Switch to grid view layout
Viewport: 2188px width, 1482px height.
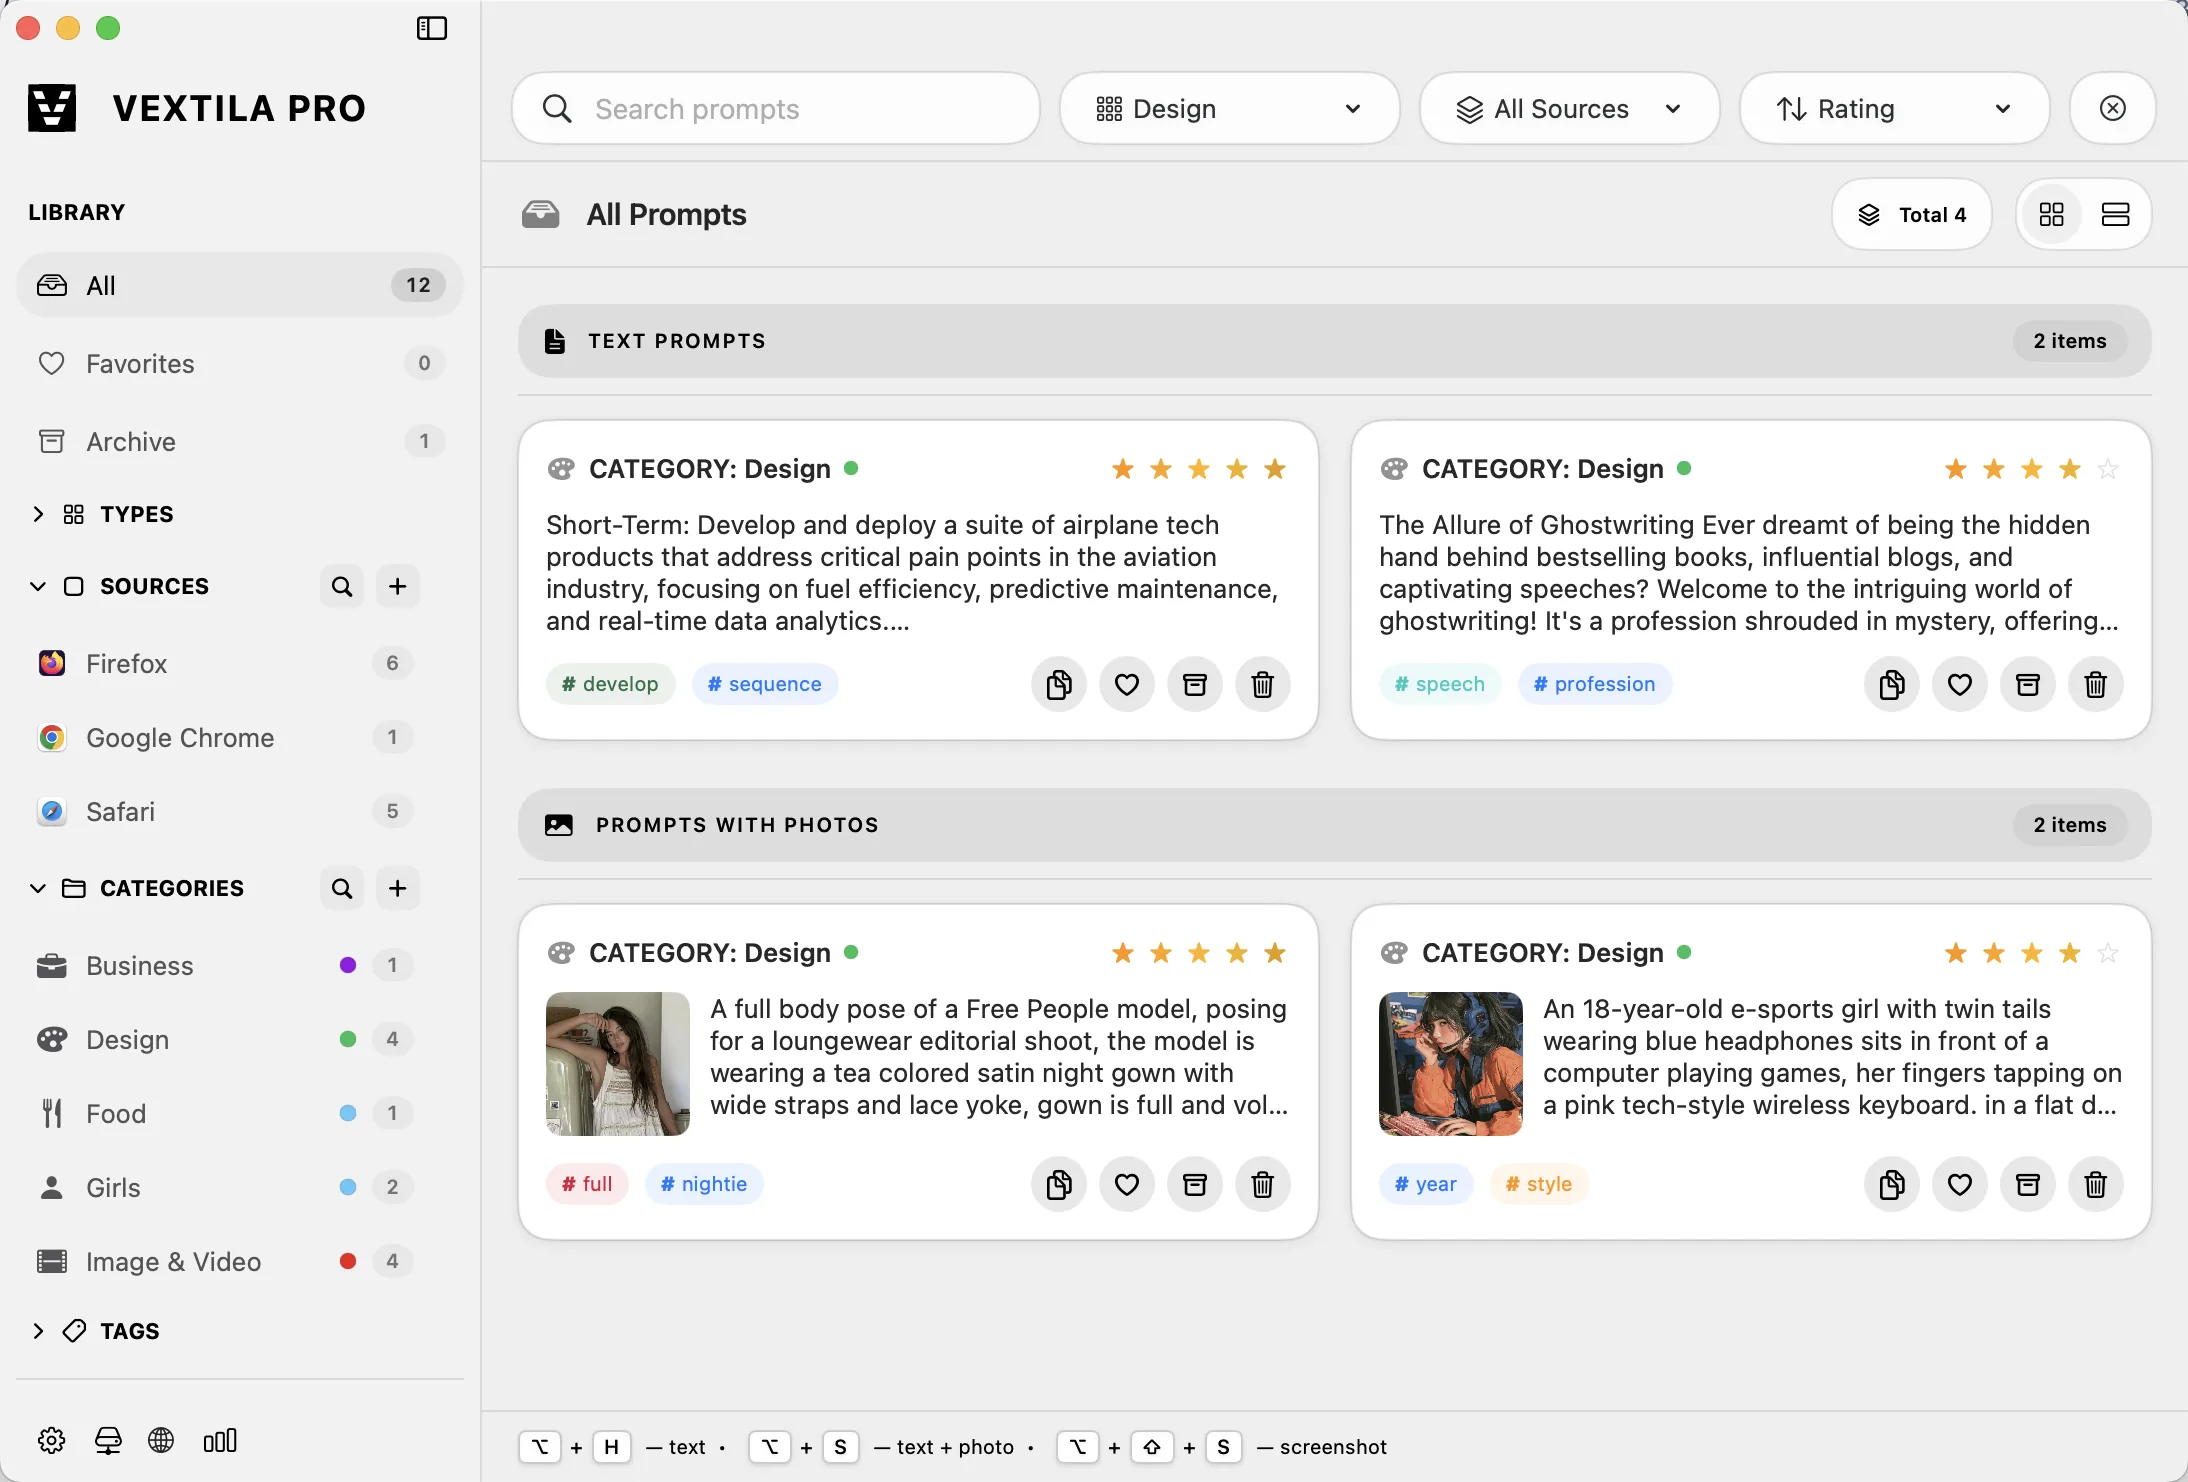[2052, 214]
